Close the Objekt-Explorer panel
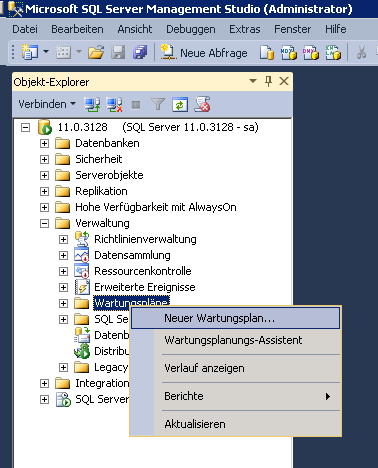This screenshot has width=378, height=468. pos(284,81)
